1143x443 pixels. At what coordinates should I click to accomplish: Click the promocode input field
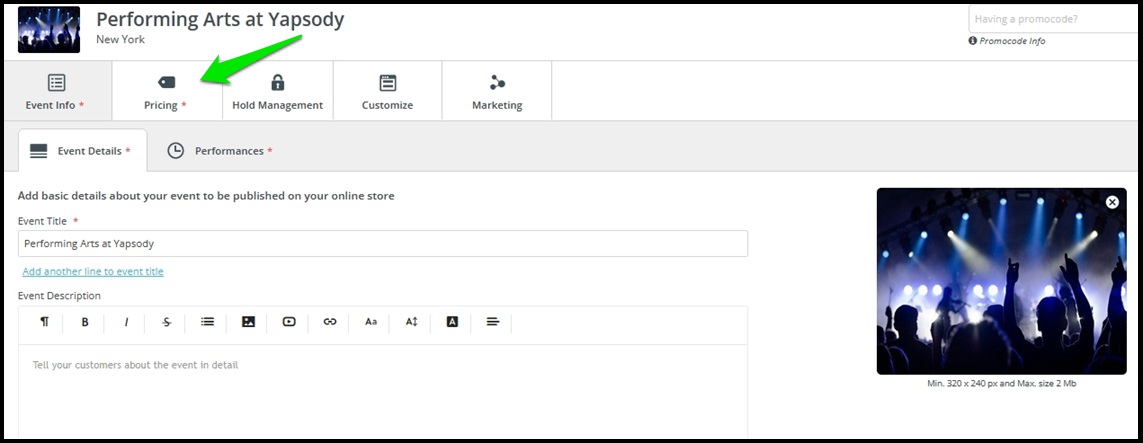pyautogui.click(x=1055, y=19)
